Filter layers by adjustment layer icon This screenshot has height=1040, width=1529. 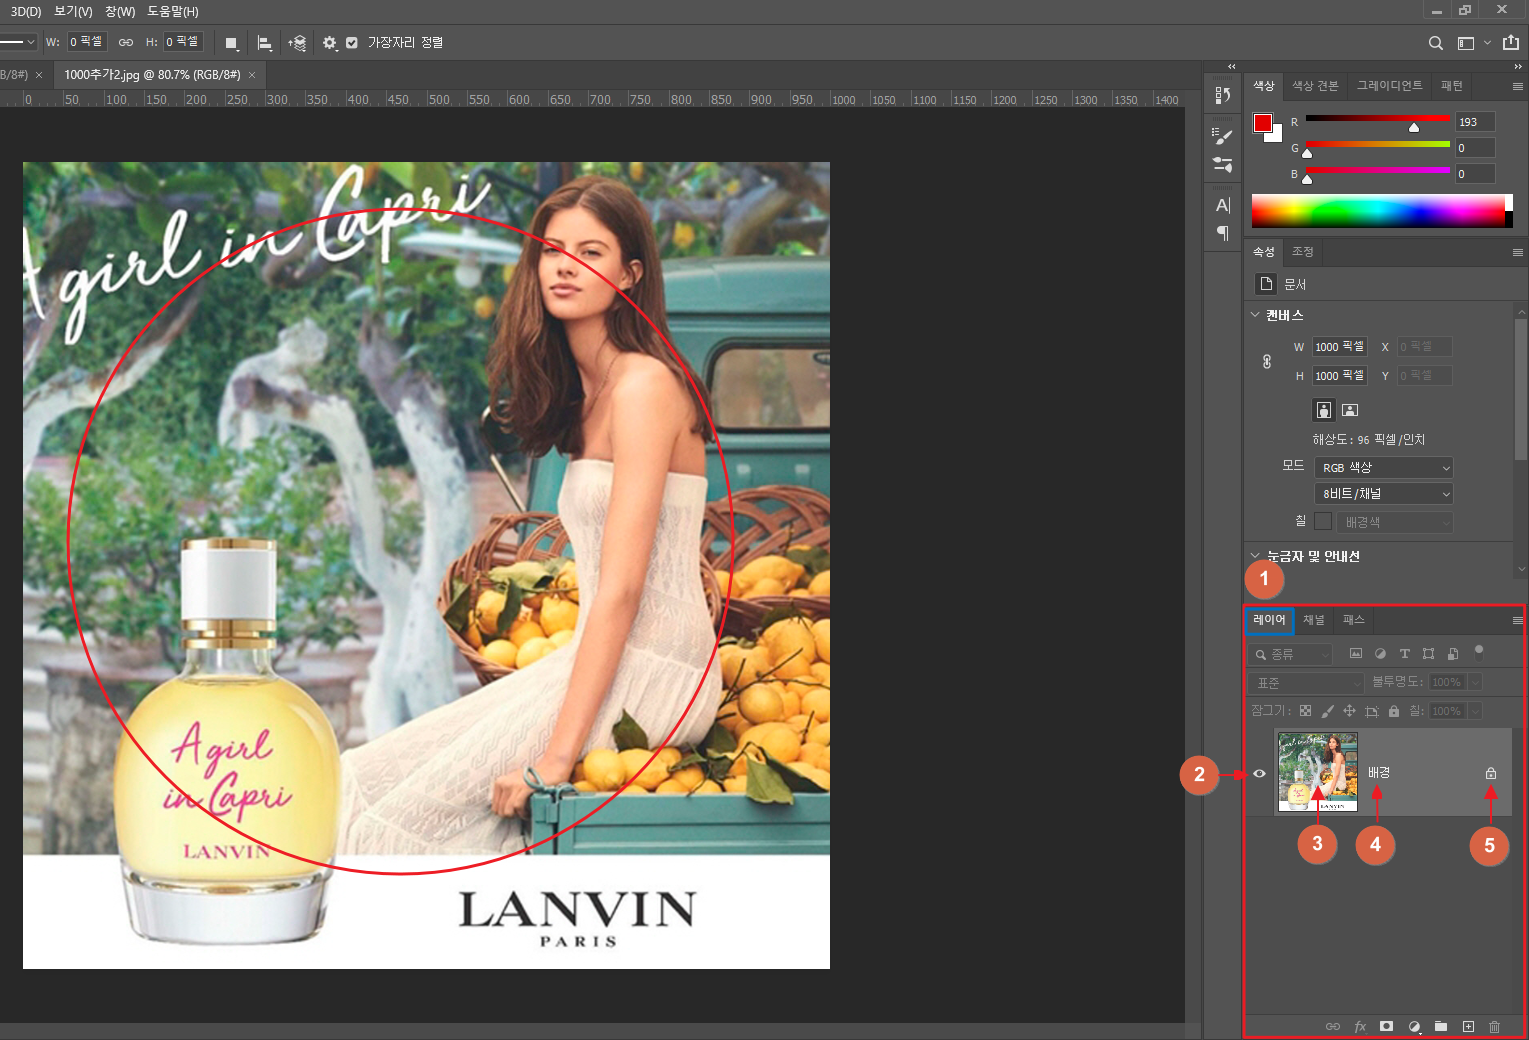coord(1380,653)
